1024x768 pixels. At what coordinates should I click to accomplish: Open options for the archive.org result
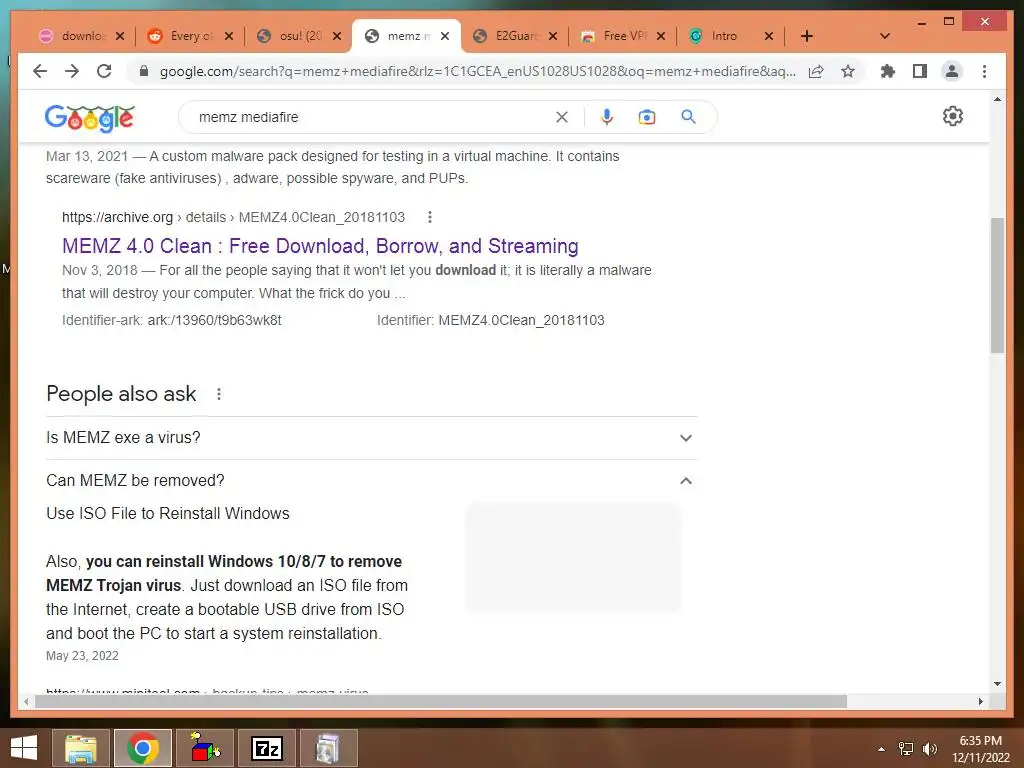pos(430,217)
